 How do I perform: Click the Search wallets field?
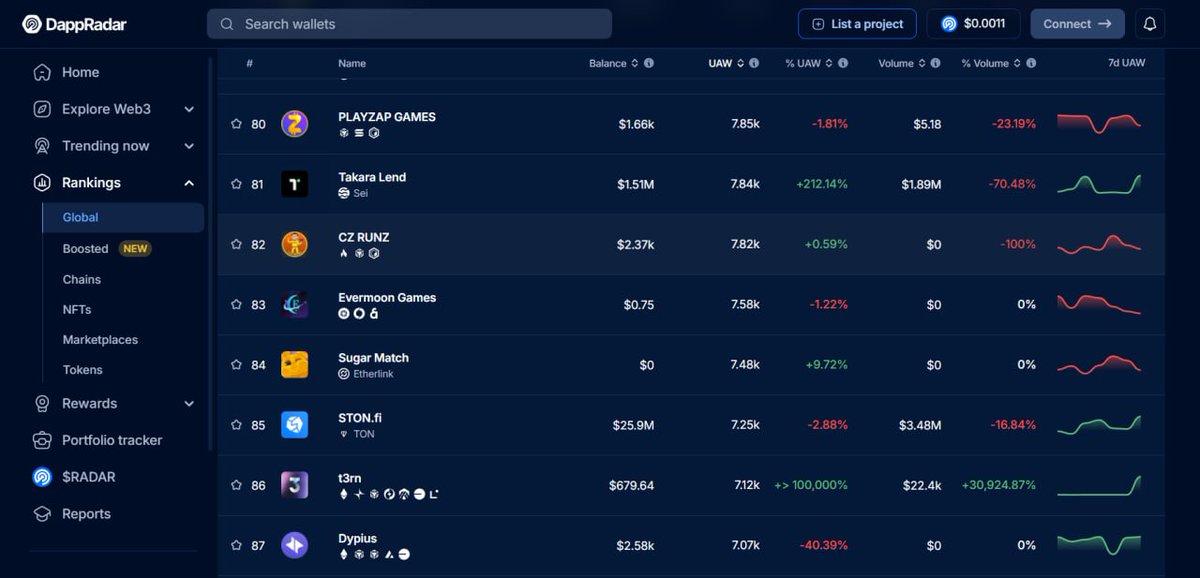tap(409, 24)
